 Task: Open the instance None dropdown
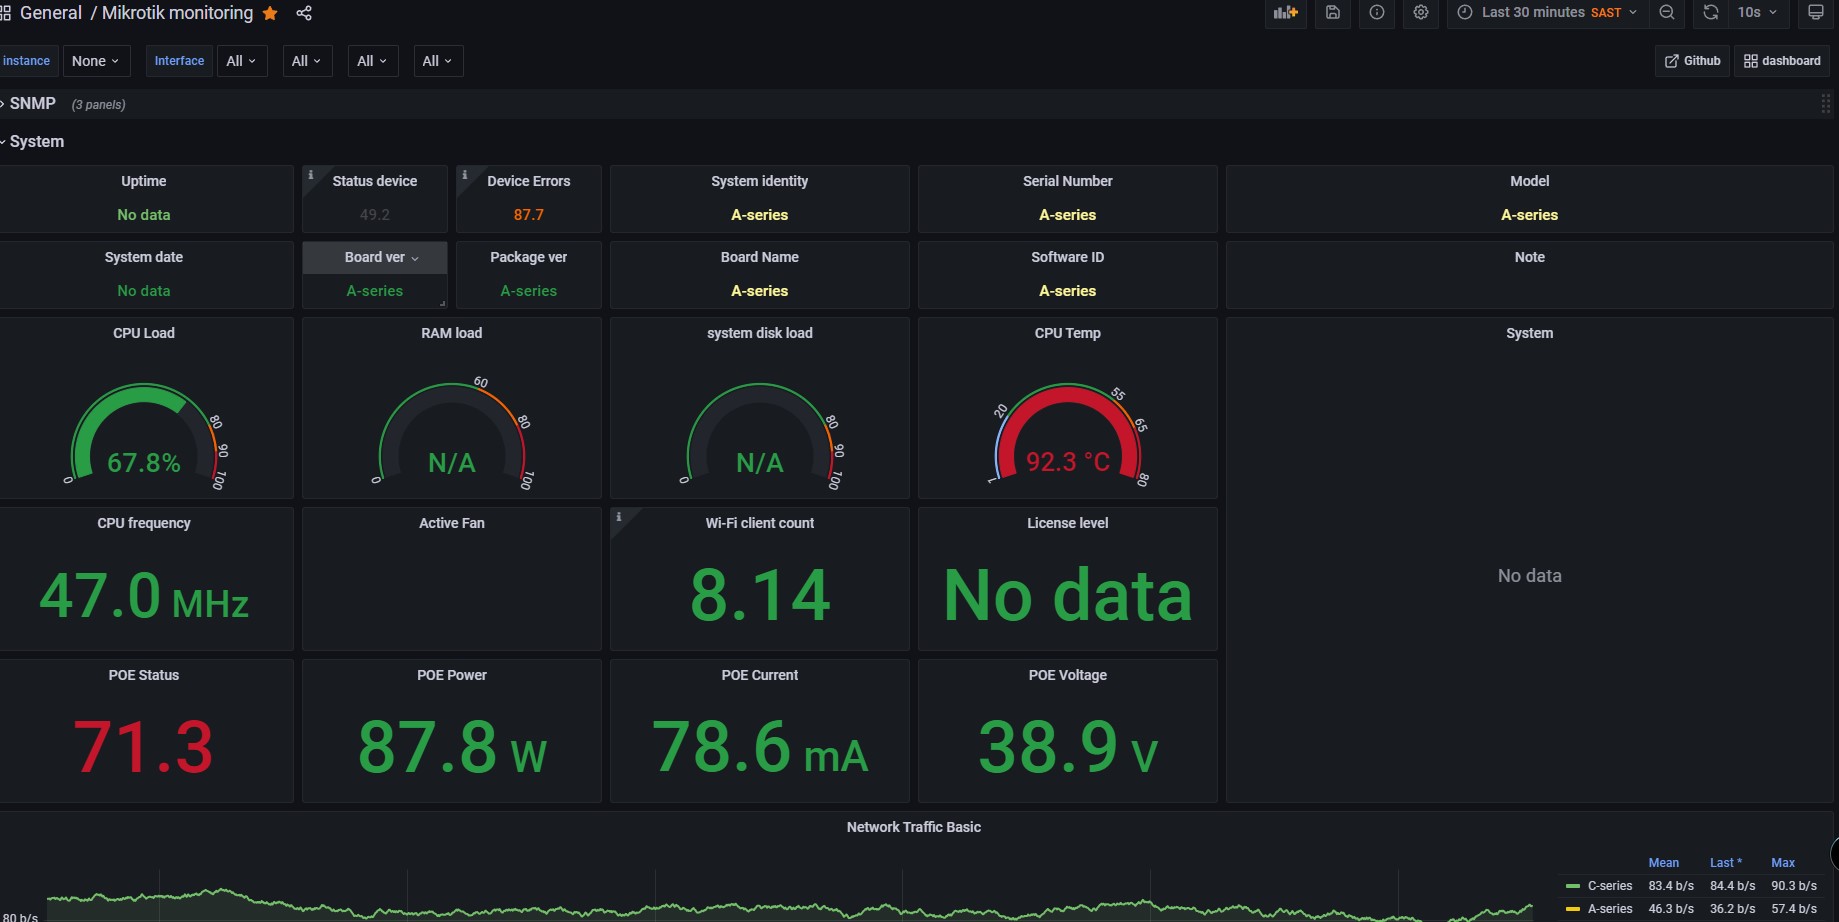[95, 61]
